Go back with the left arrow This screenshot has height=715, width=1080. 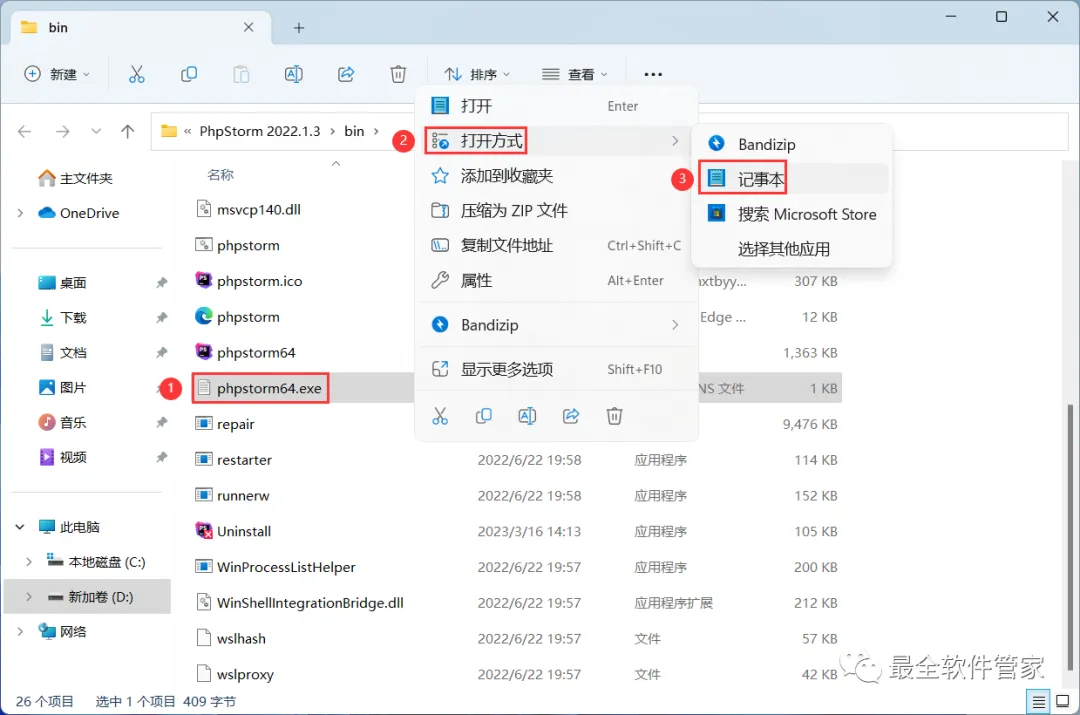pyautogui.click(x=25, y=131)
